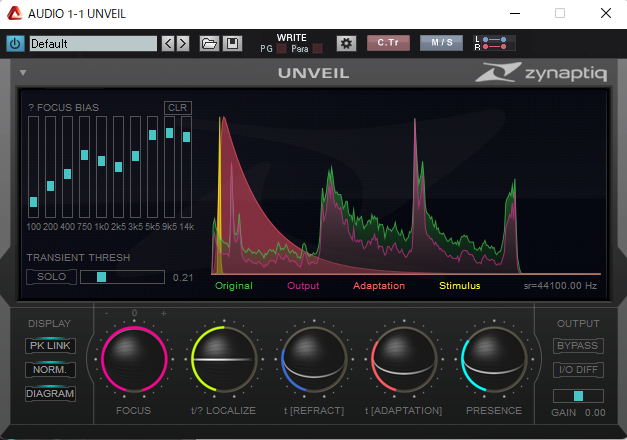Screen dimensions: 627x440
Task: Click the t/? LOCALIZE knob
Action: (224, 359)
